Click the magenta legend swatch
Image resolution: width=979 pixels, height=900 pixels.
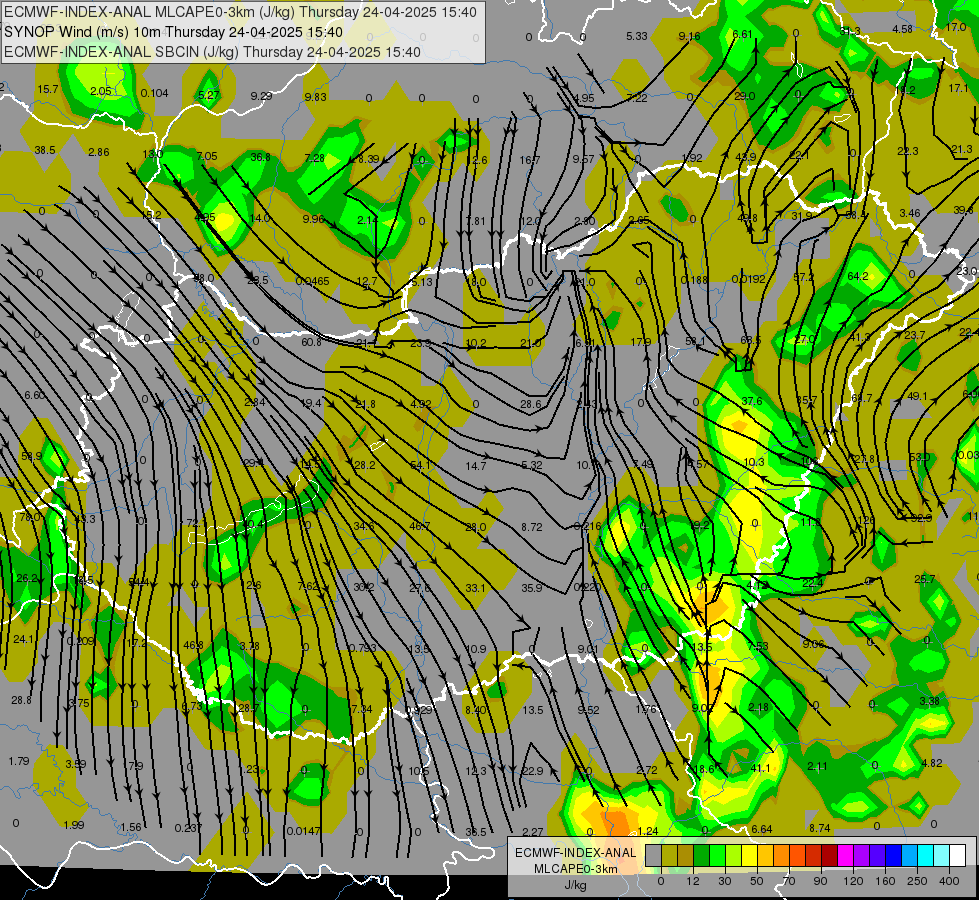coord(845,855)
